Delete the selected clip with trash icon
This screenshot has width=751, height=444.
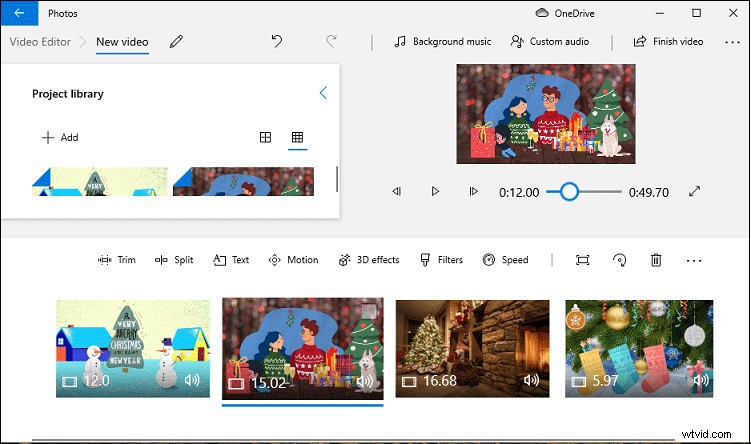point(656,260)
